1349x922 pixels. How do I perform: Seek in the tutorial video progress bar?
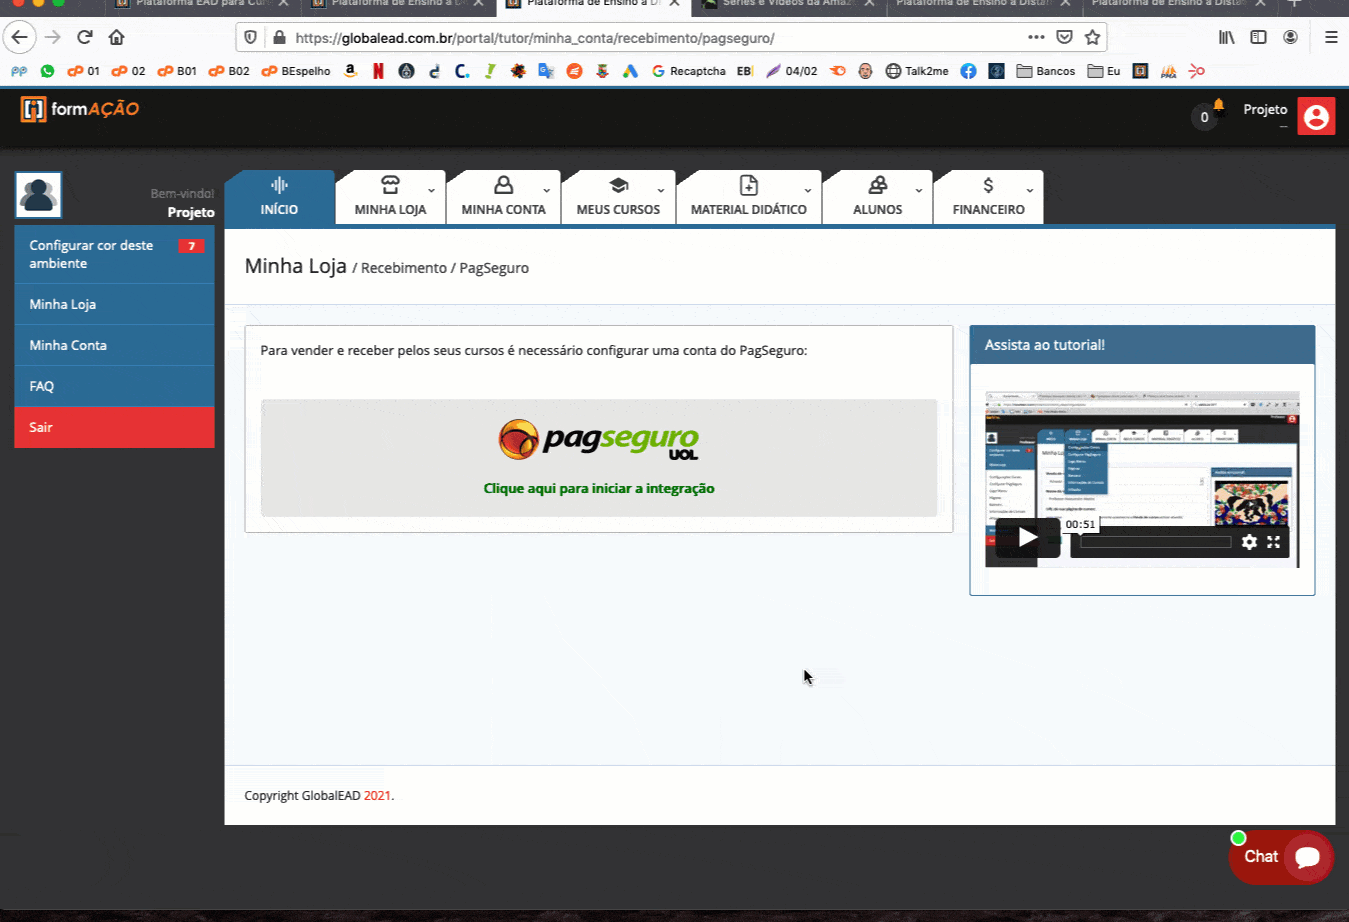pyautogui.click(x=1155, y=542)
